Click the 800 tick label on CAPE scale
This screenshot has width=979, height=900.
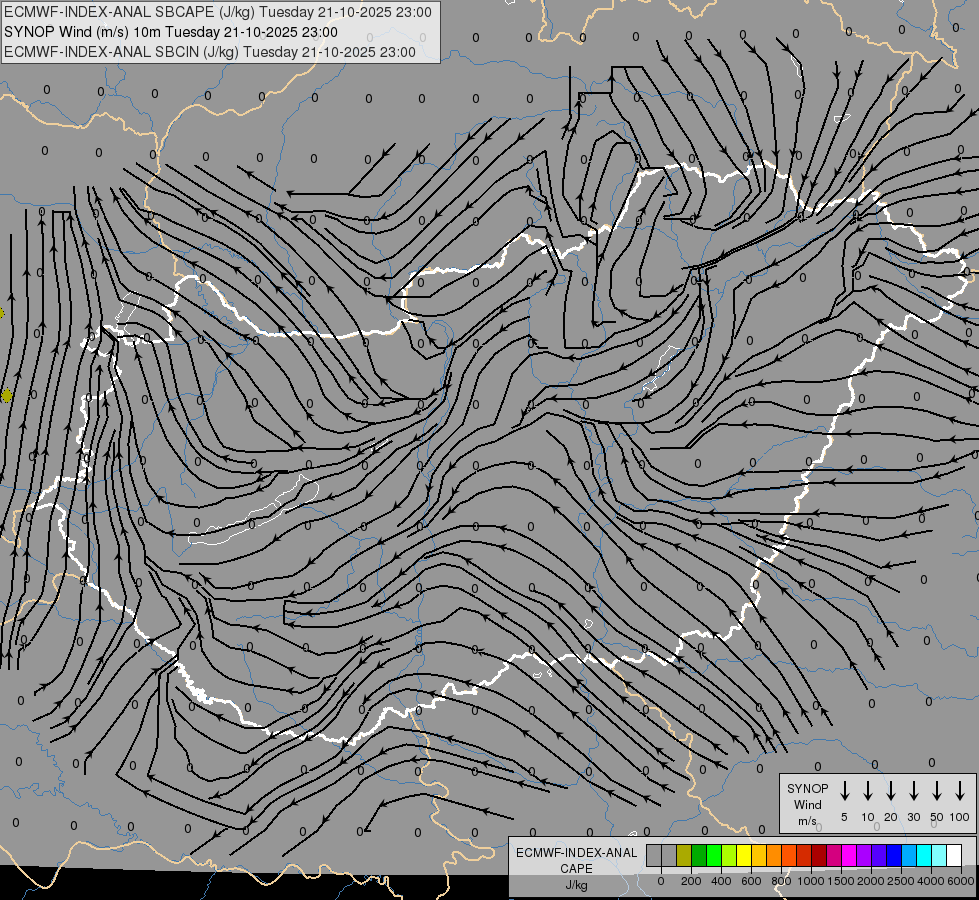[x=781, y=881]
